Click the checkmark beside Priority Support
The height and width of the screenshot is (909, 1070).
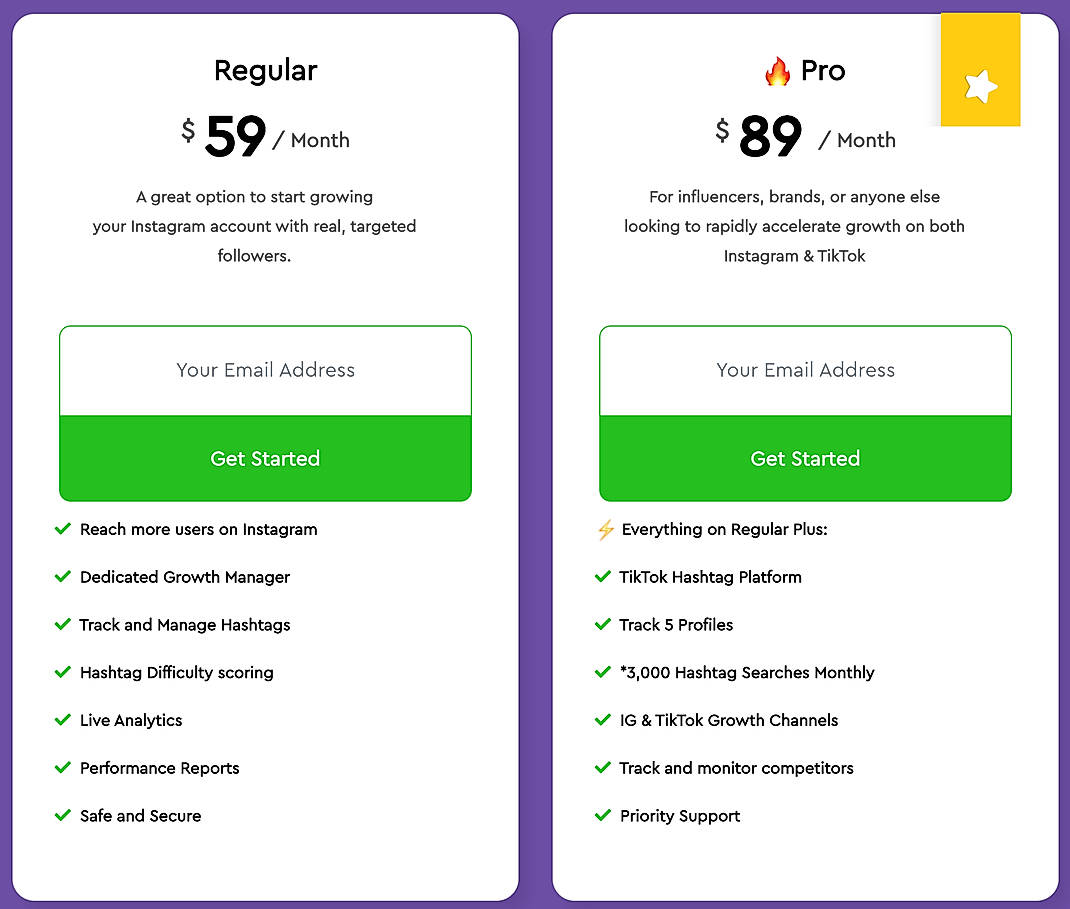[602, 816]
